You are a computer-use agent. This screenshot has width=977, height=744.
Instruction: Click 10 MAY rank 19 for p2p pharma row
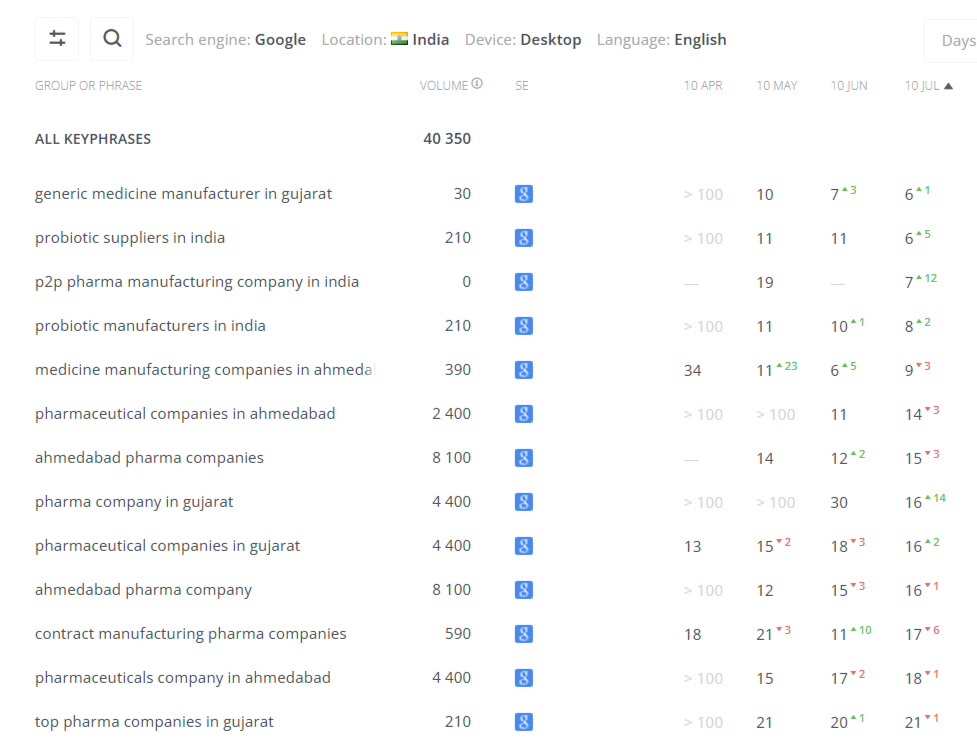[x=765, y=283]
